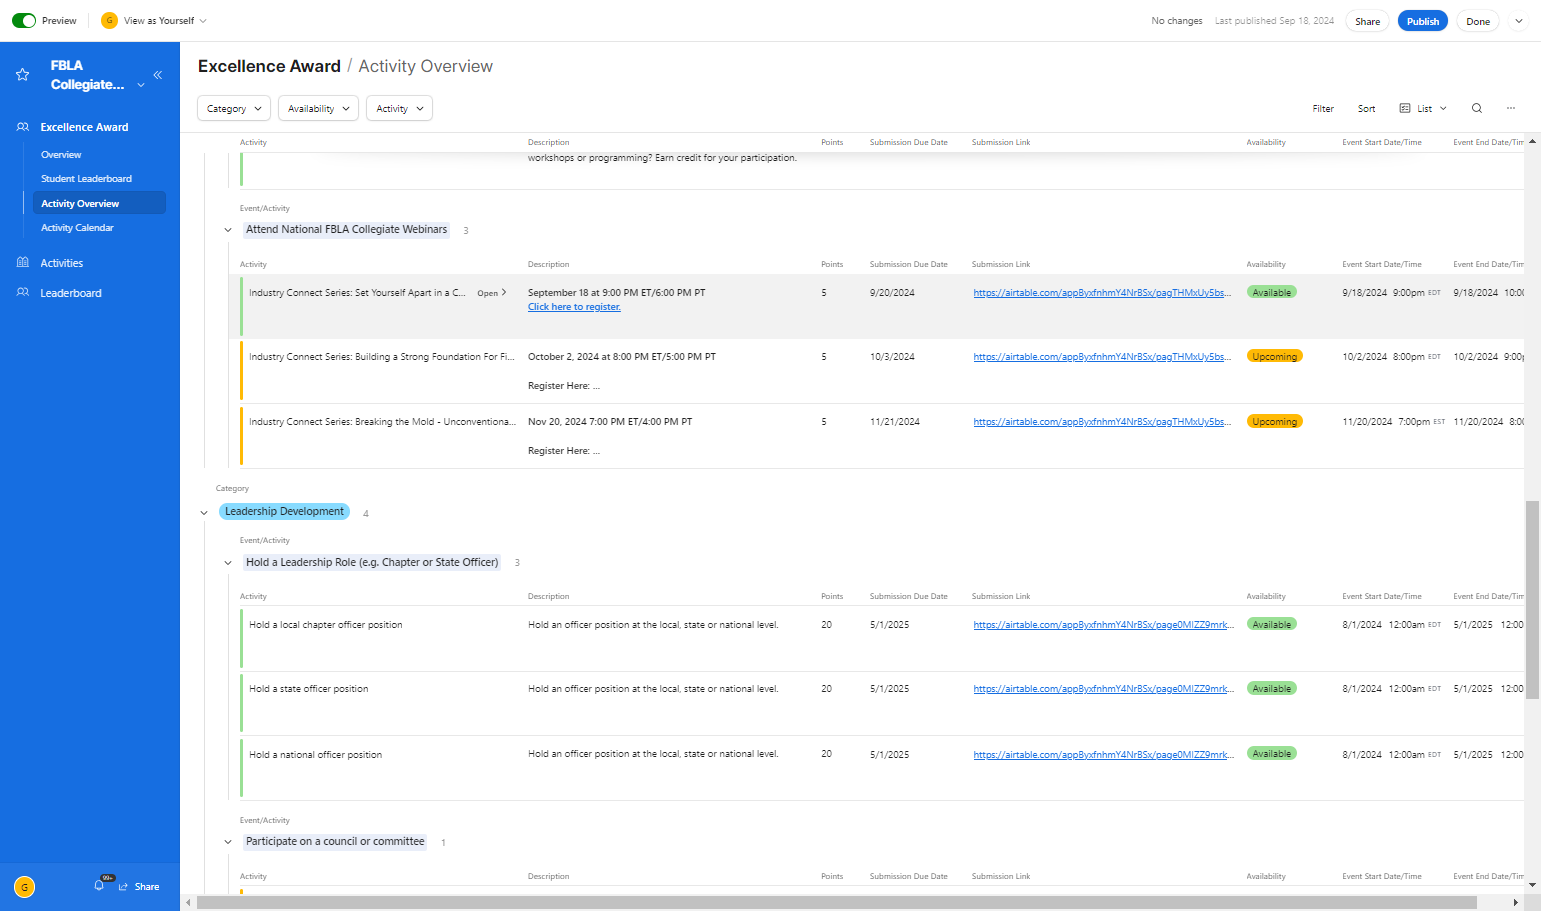Click the Leadership Development category tag
Screen dimensions: 1541x911
coord(284,512)
